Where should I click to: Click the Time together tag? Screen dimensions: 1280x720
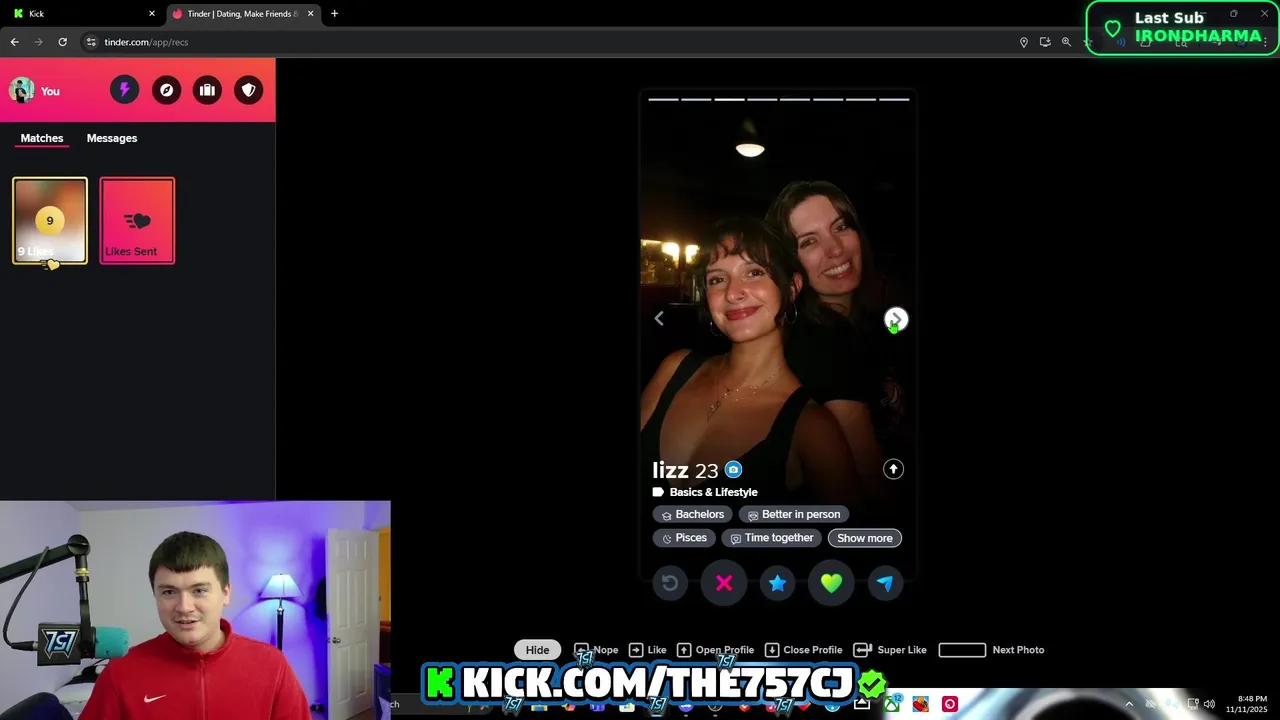(771, 538)
